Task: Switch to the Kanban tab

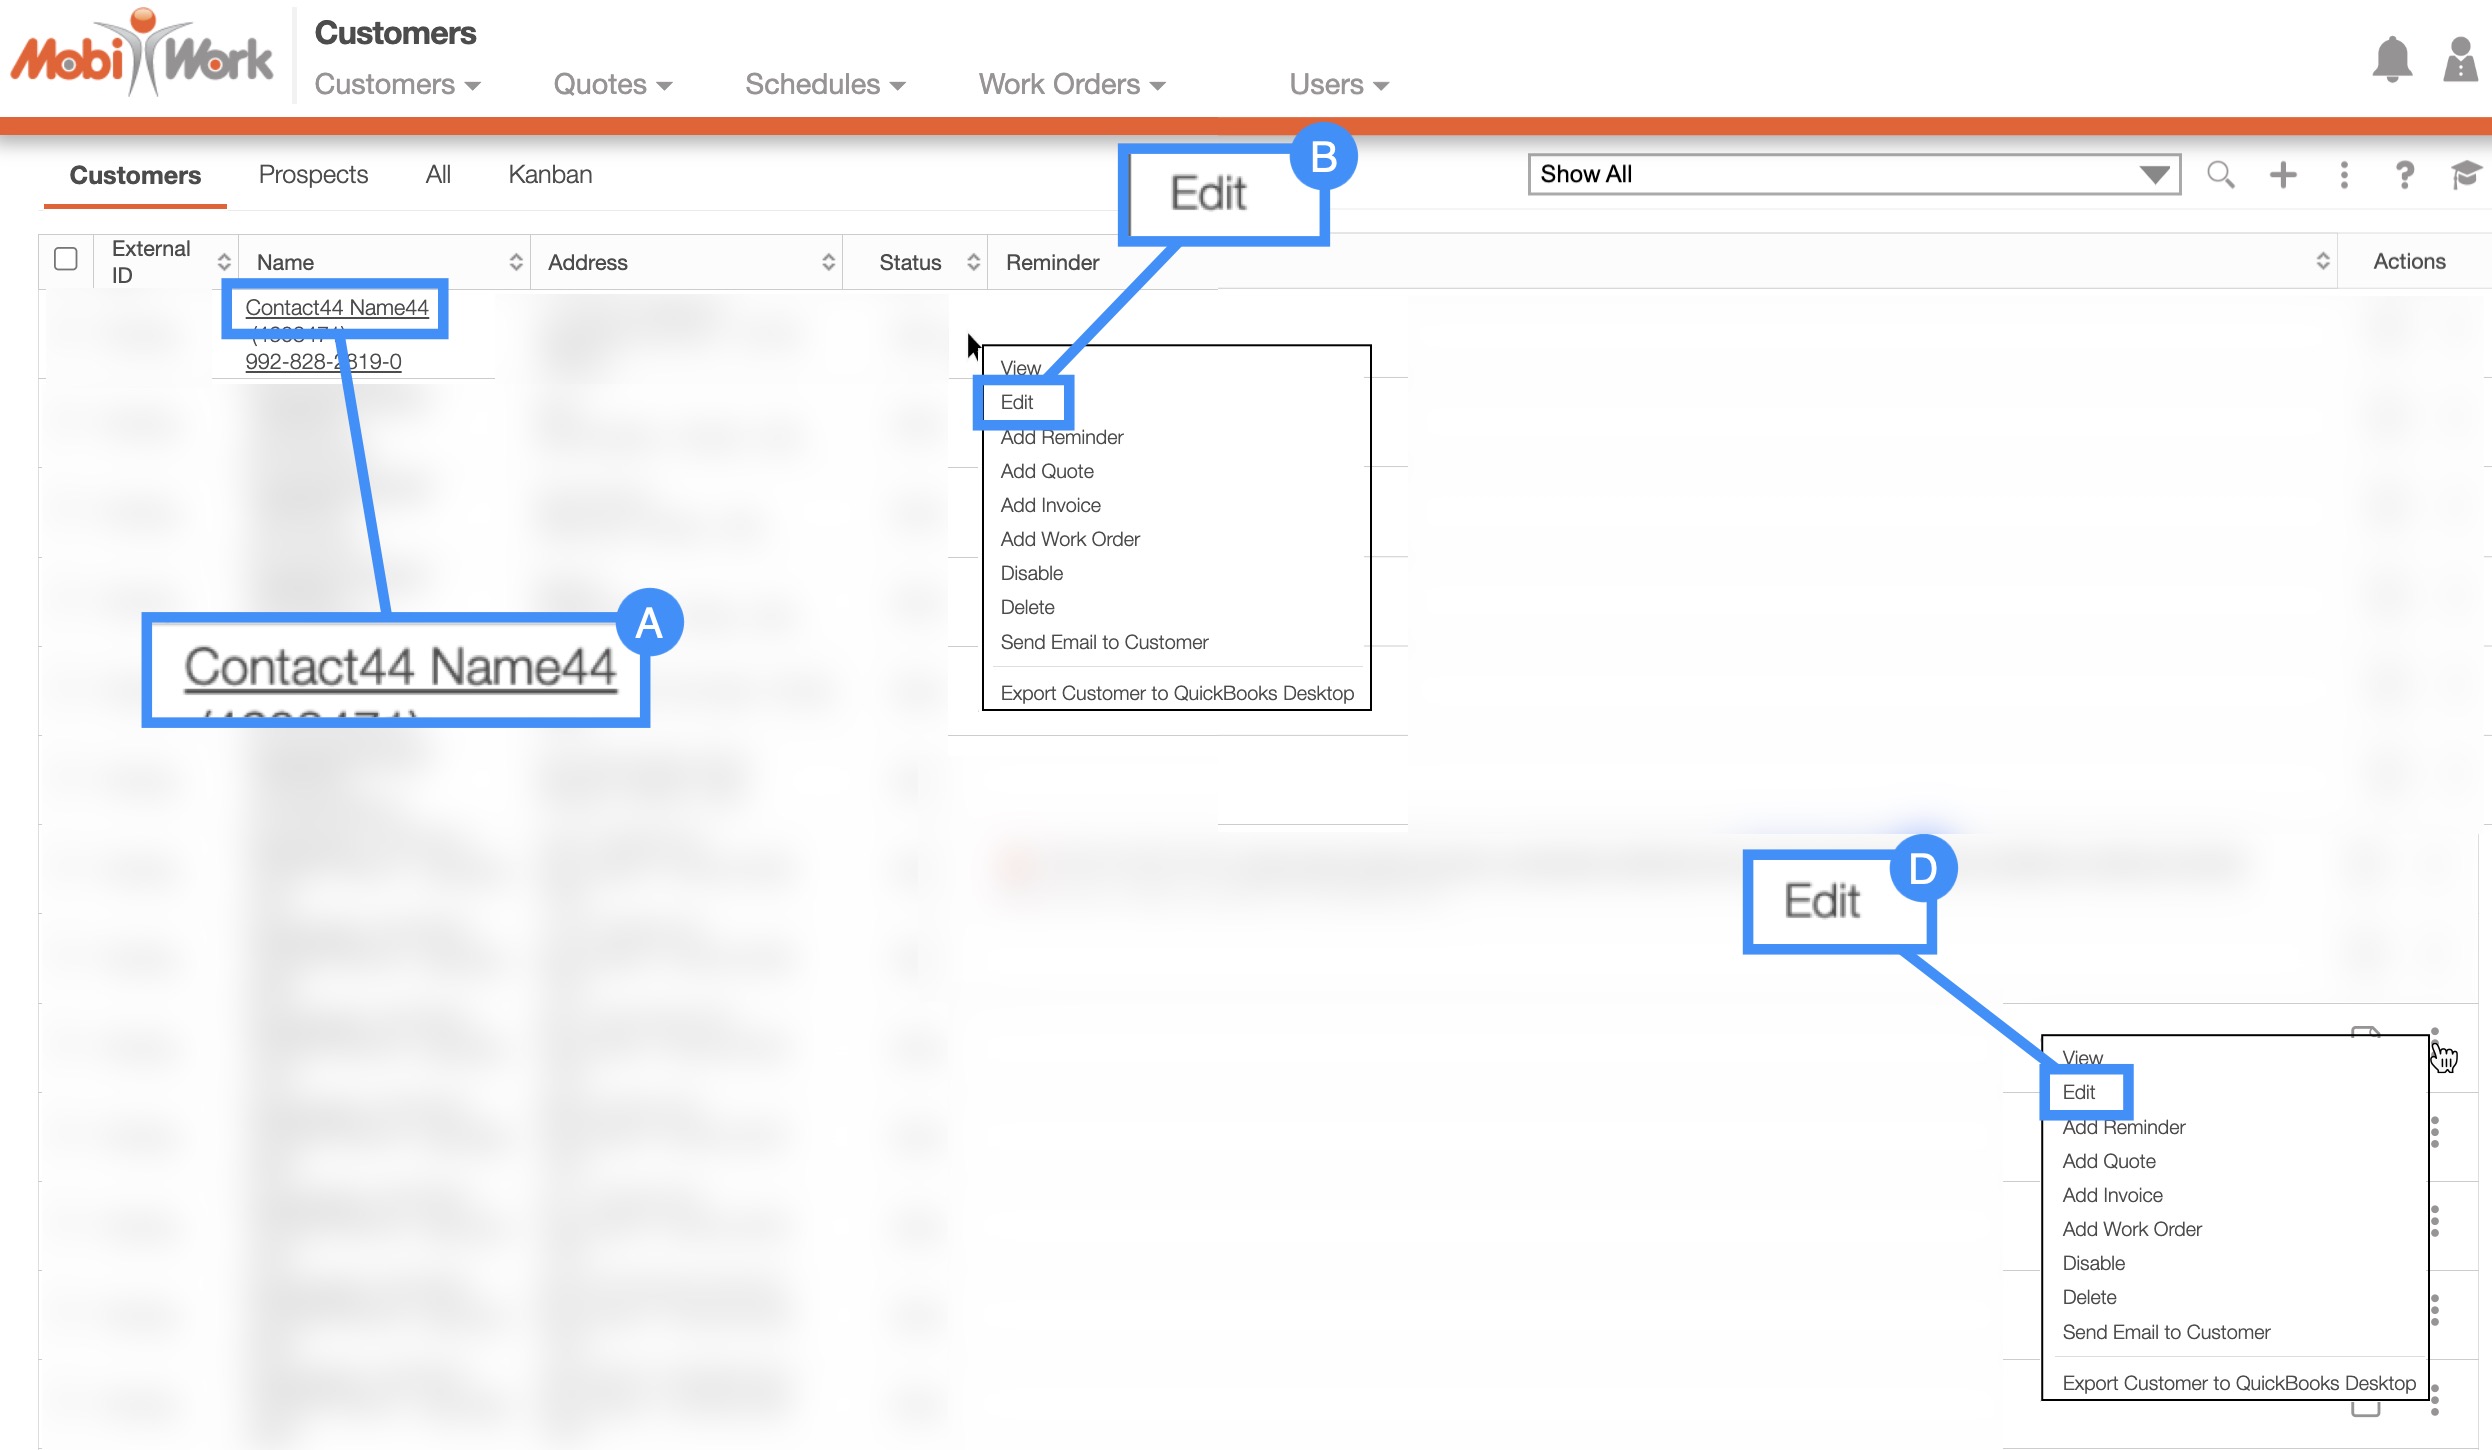Action: click(x=550, y=175)
